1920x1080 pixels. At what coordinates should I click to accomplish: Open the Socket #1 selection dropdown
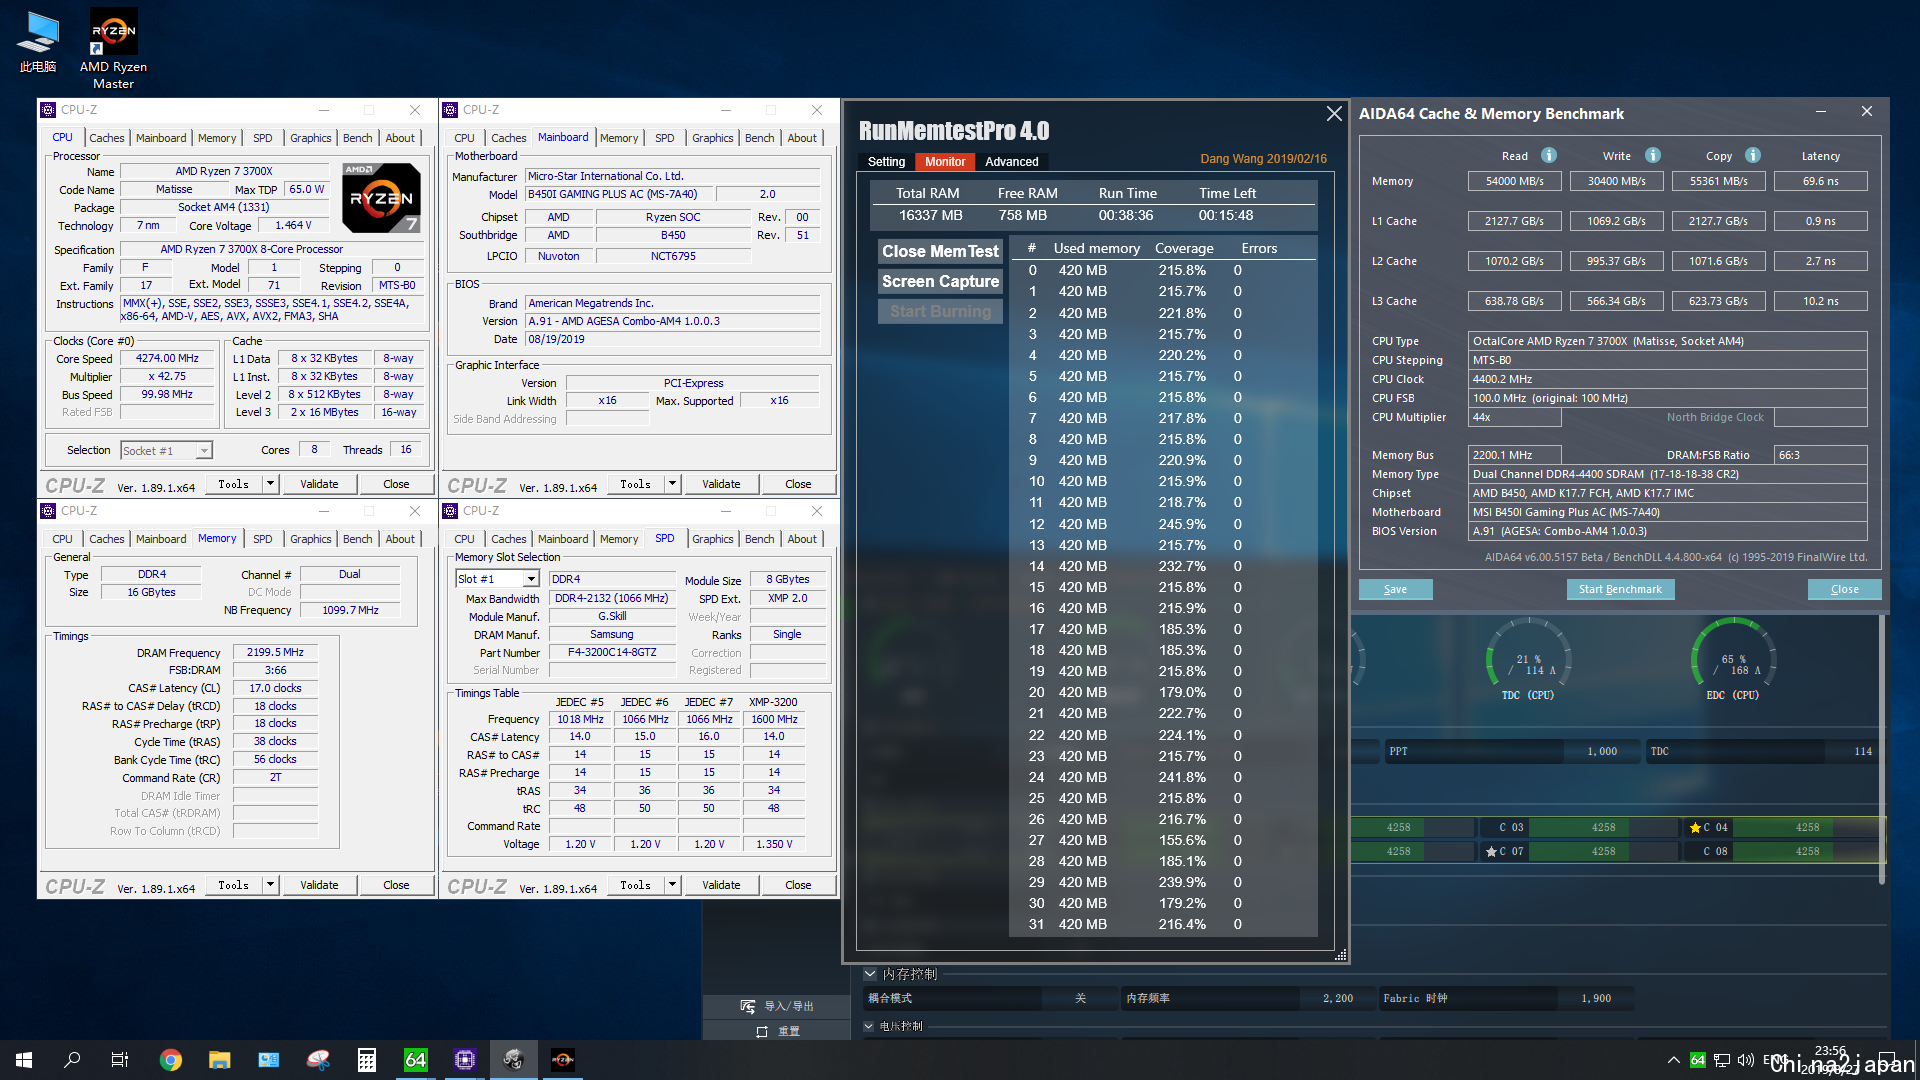click(x=204, y=451)
